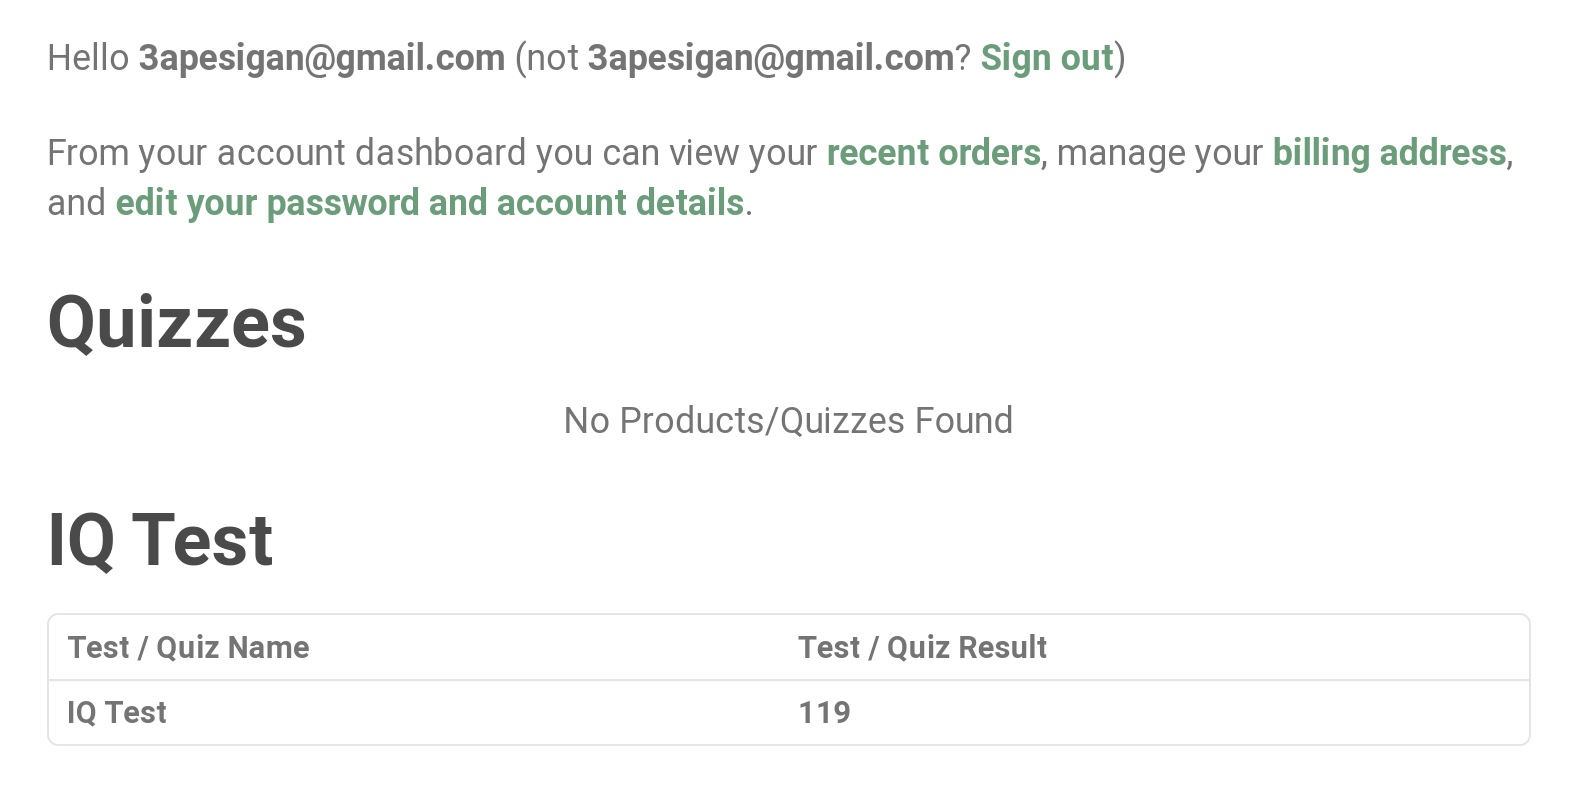Screen dimensions: 1570x793
Task: Click the test result value 119
Action: pos(824,712)
